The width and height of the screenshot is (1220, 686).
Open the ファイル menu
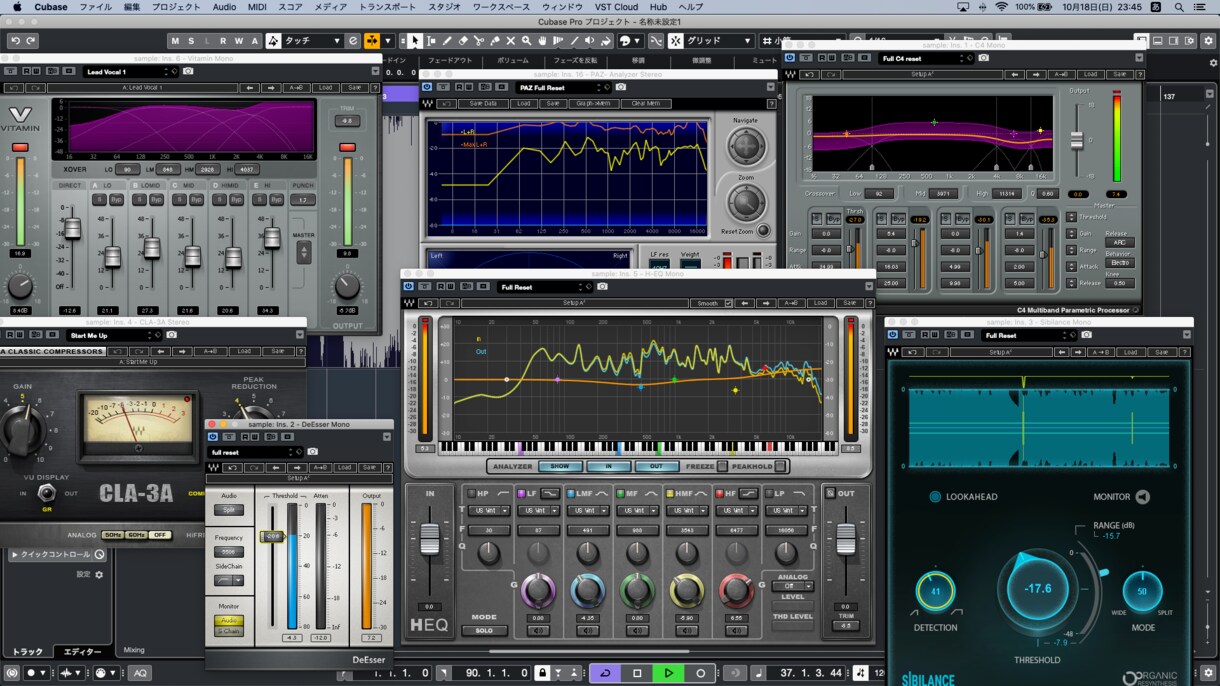coord(95,7)
